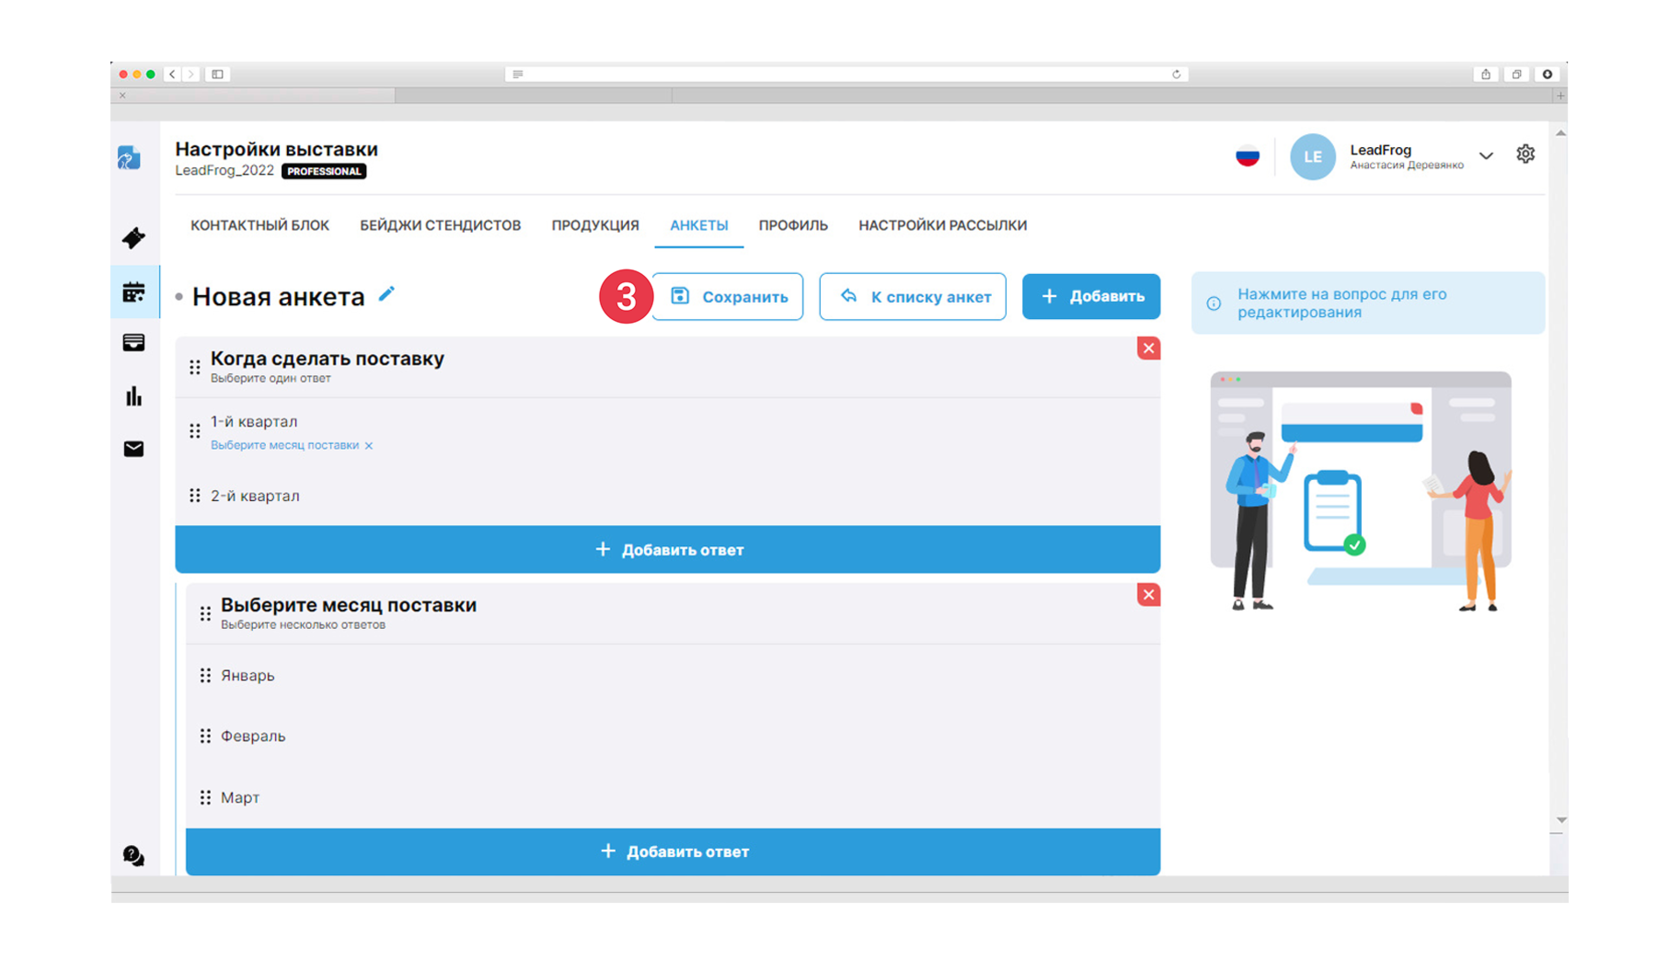Grab drag handle of Когда сделать поставку

click(x=195, y=367)
